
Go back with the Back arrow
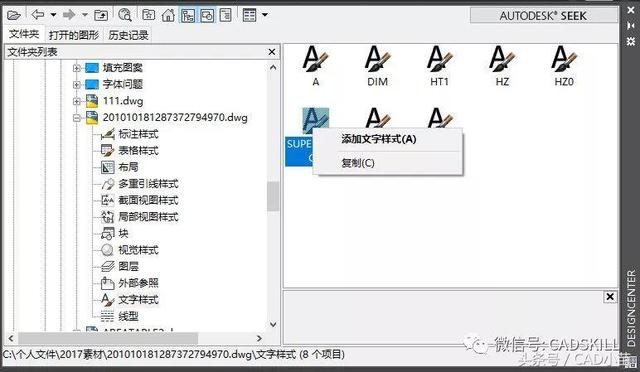(x=38, y=15)
